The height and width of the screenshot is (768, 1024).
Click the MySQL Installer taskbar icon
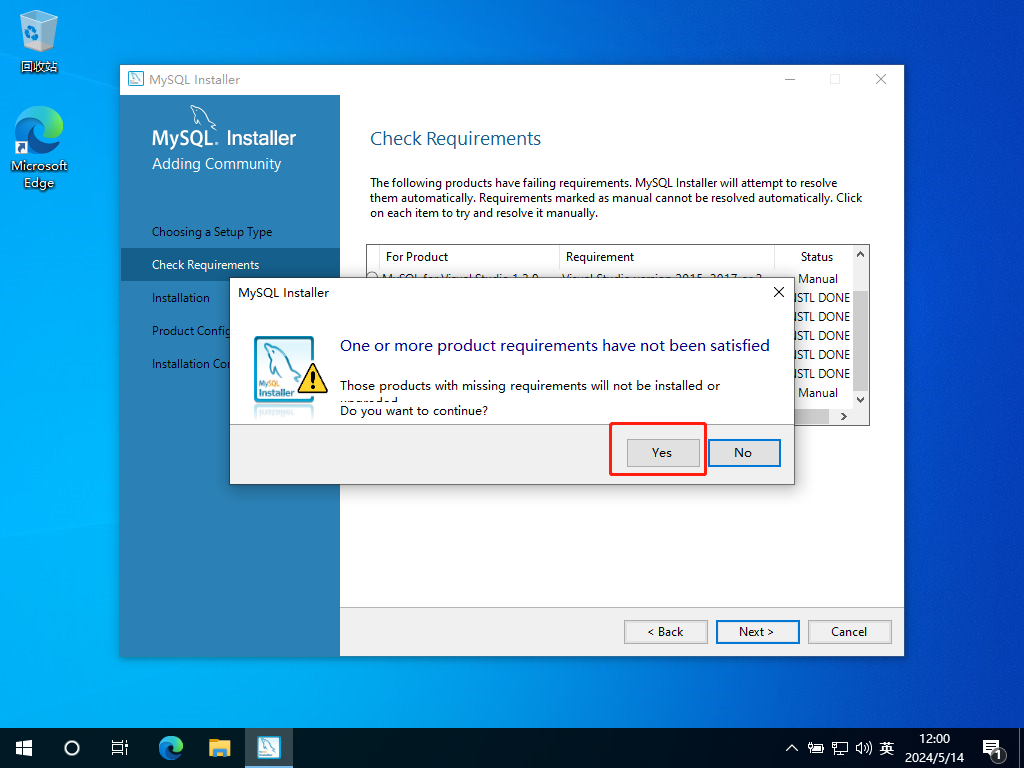click(268, 748)
